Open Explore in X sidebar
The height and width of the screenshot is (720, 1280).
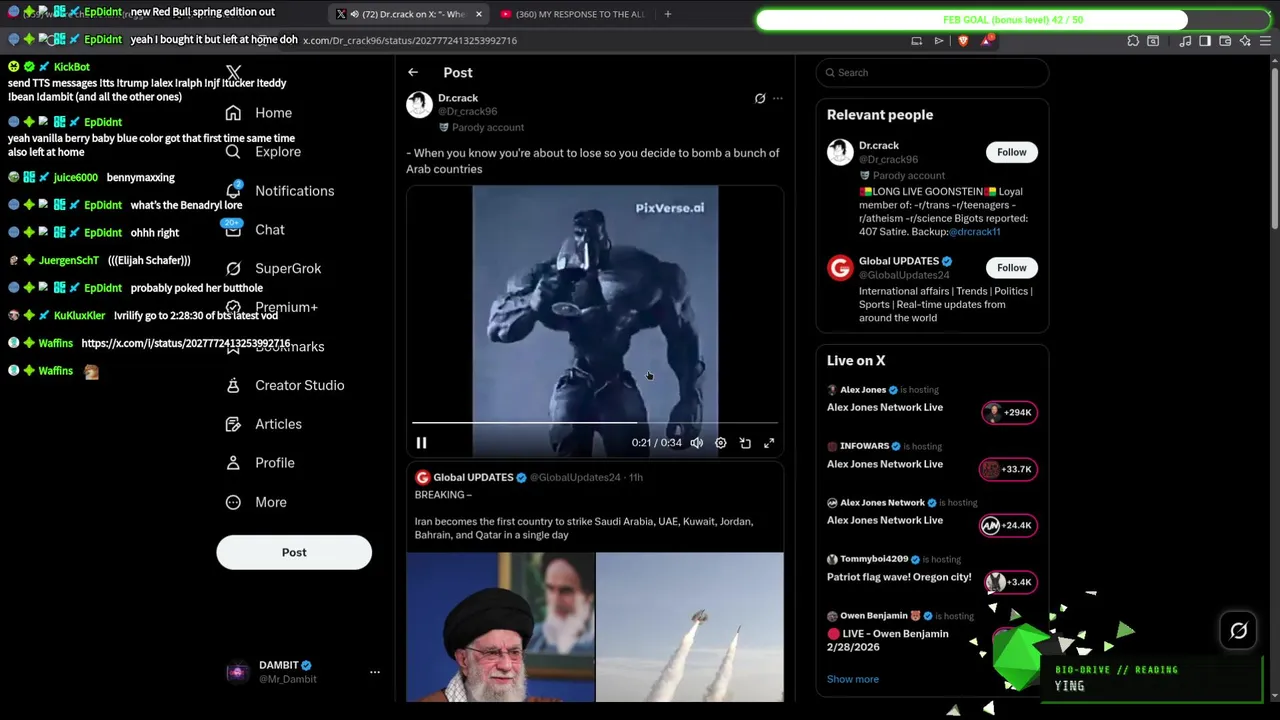[263, 152]
